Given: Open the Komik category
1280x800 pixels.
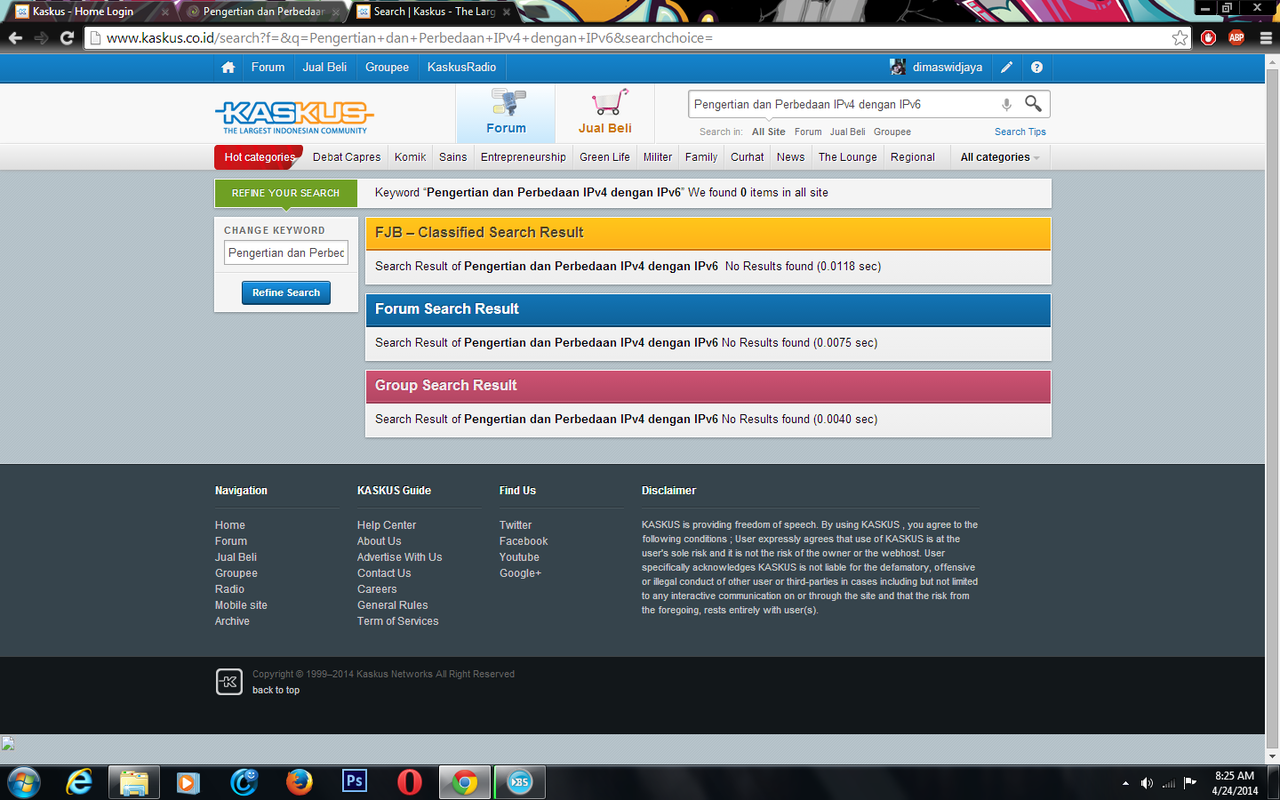Looking at the screenshot, I should click(x=410, y=157).
